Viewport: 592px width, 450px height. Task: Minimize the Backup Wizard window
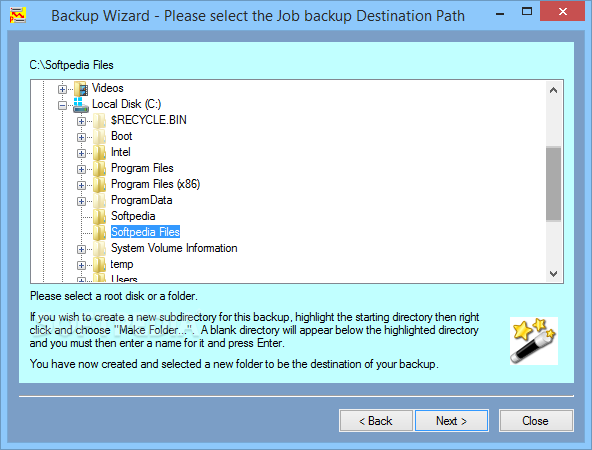pos(500,13)
